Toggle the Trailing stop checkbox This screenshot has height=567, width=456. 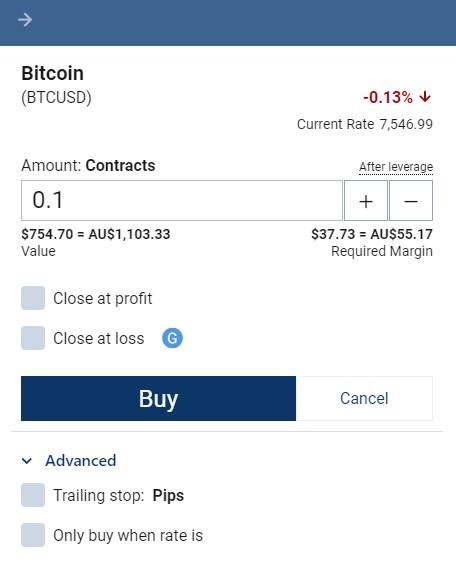[33, 495]
